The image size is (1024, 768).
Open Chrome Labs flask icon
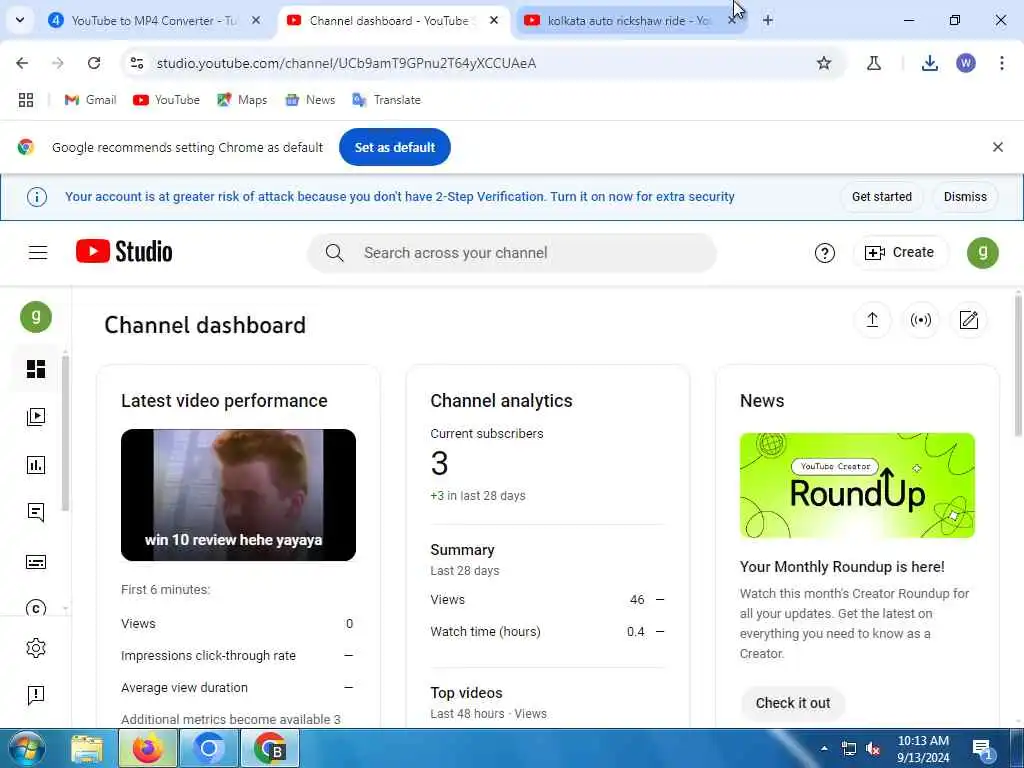874,63
